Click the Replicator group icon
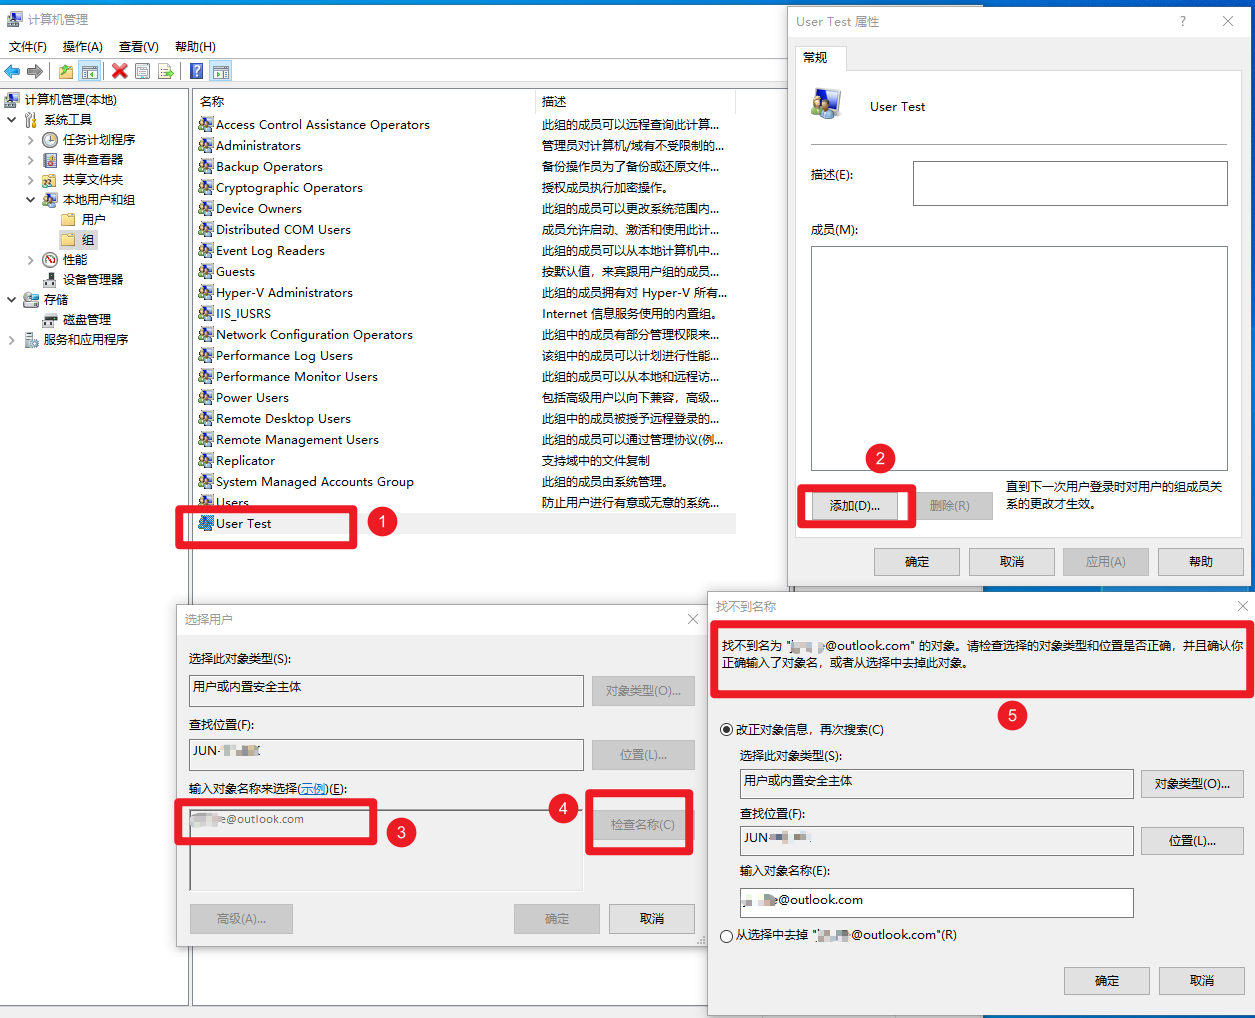Viewport: 1255px width, 1018px height. (206, 460)
